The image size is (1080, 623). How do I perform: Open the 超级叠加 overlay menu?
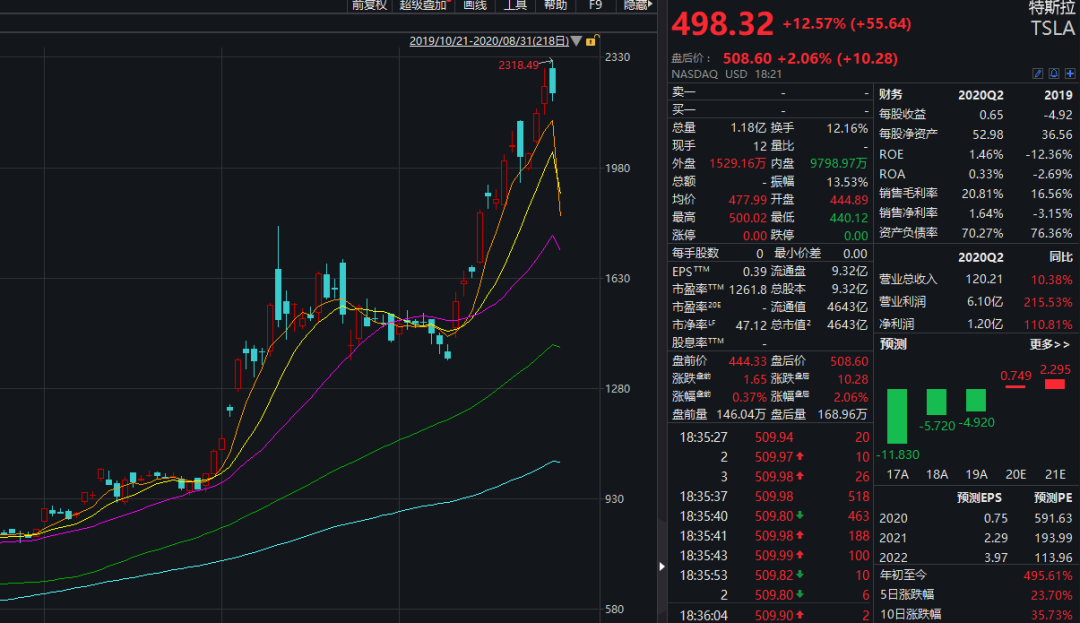423,6
